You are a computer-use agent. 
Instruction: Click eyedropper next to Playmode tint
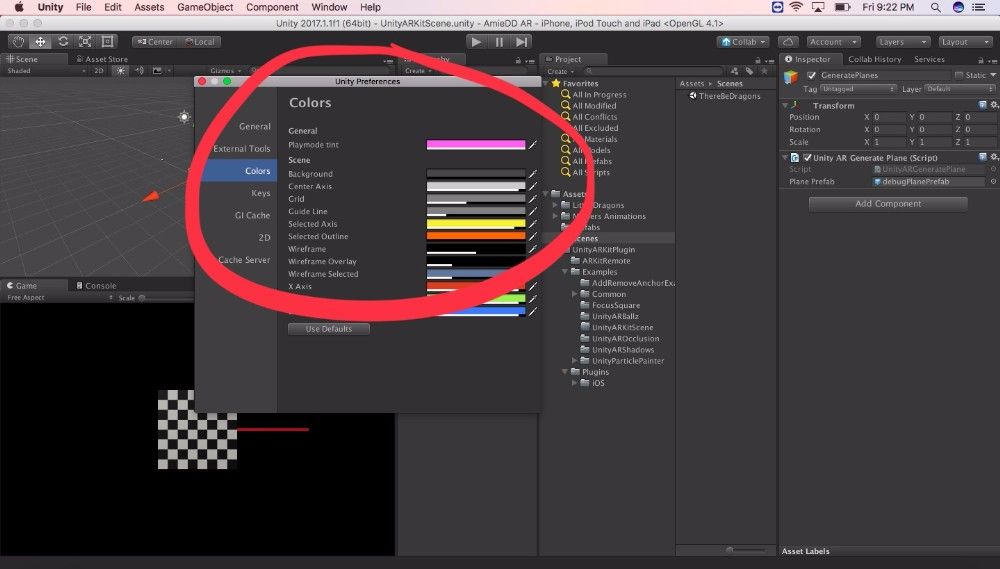click(x=533, y=145)
